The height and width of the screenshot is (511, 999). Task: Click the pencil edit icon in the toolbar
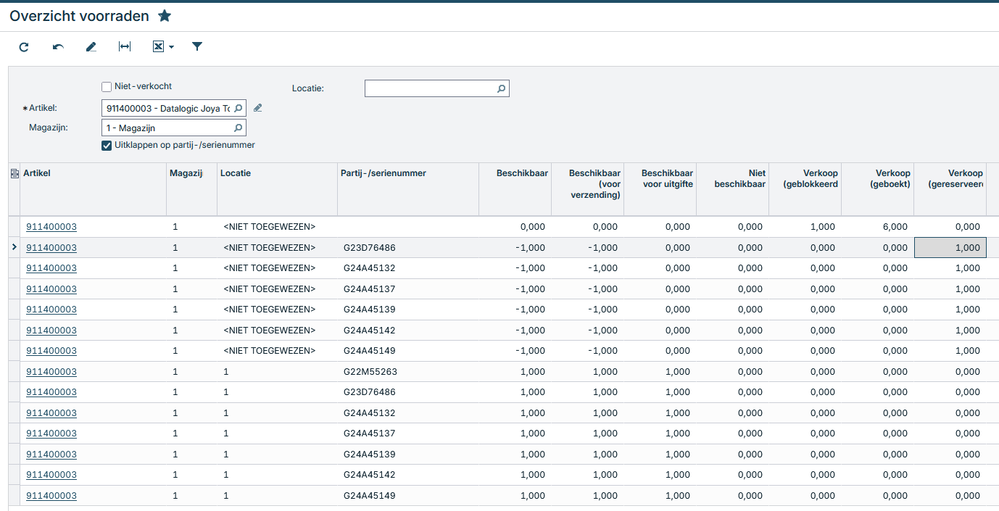tap(91, 47)
